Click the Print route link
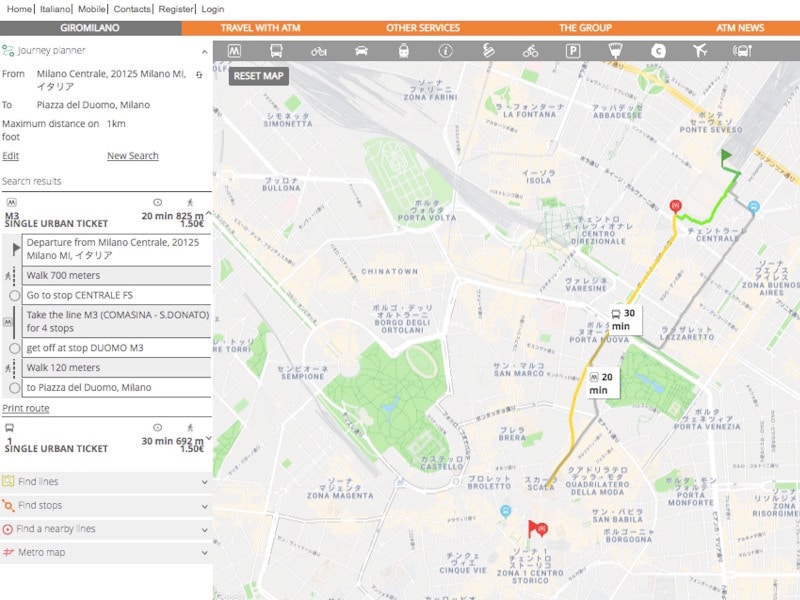This screenshot has height=600, width=800. 25,409
